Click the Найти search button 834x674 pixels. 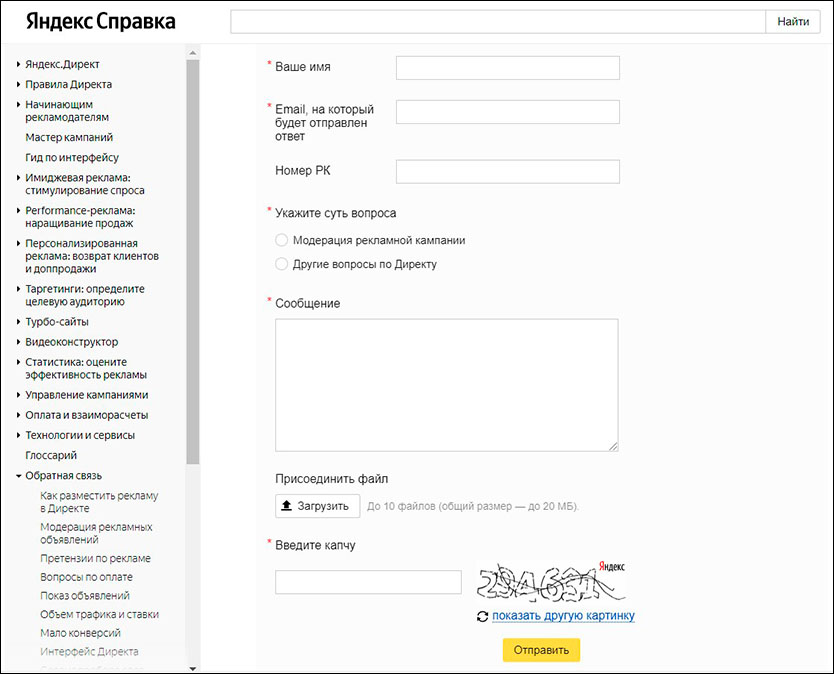pos(793,22)
